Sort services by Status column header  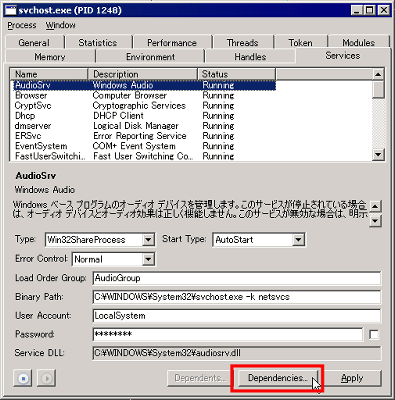[237, 74]
